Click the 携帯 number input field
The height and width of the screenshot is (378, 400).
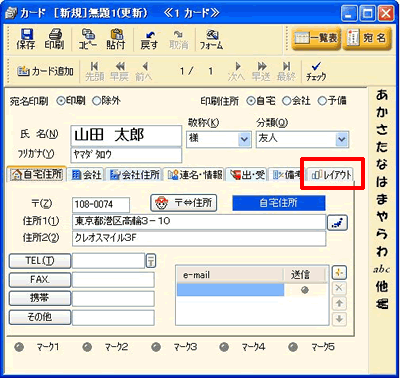[x=113, y=299]
